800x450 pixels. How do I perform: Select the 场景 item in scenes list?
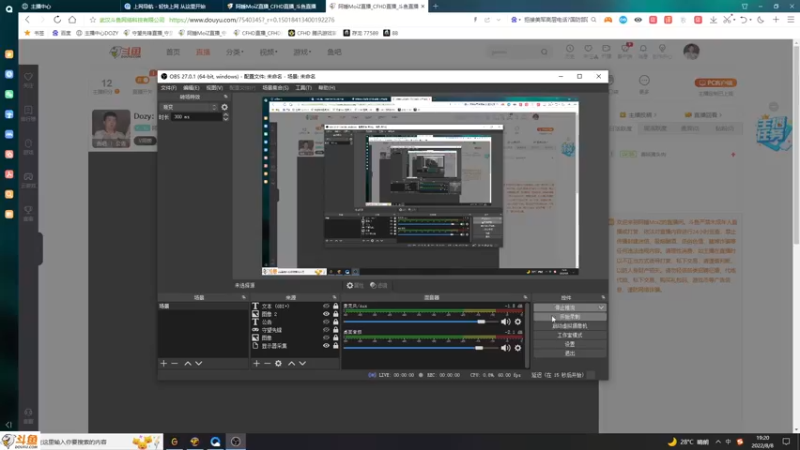point(203,306)
